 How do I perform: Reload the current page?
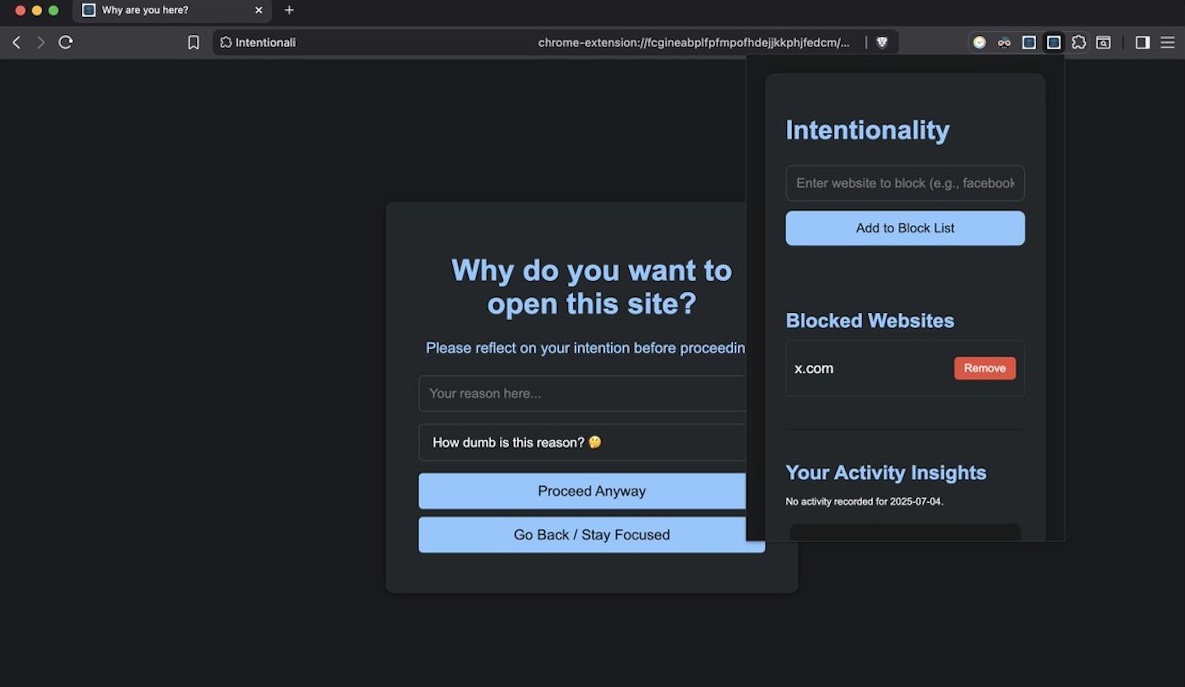click(66, 42)
